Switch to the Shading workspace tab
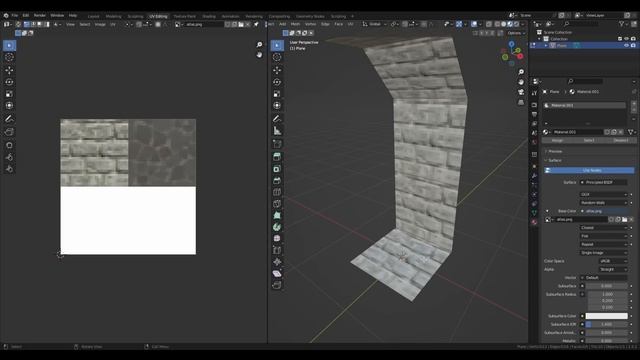Screen dimensions: 640x360 (x=209, y=16)
